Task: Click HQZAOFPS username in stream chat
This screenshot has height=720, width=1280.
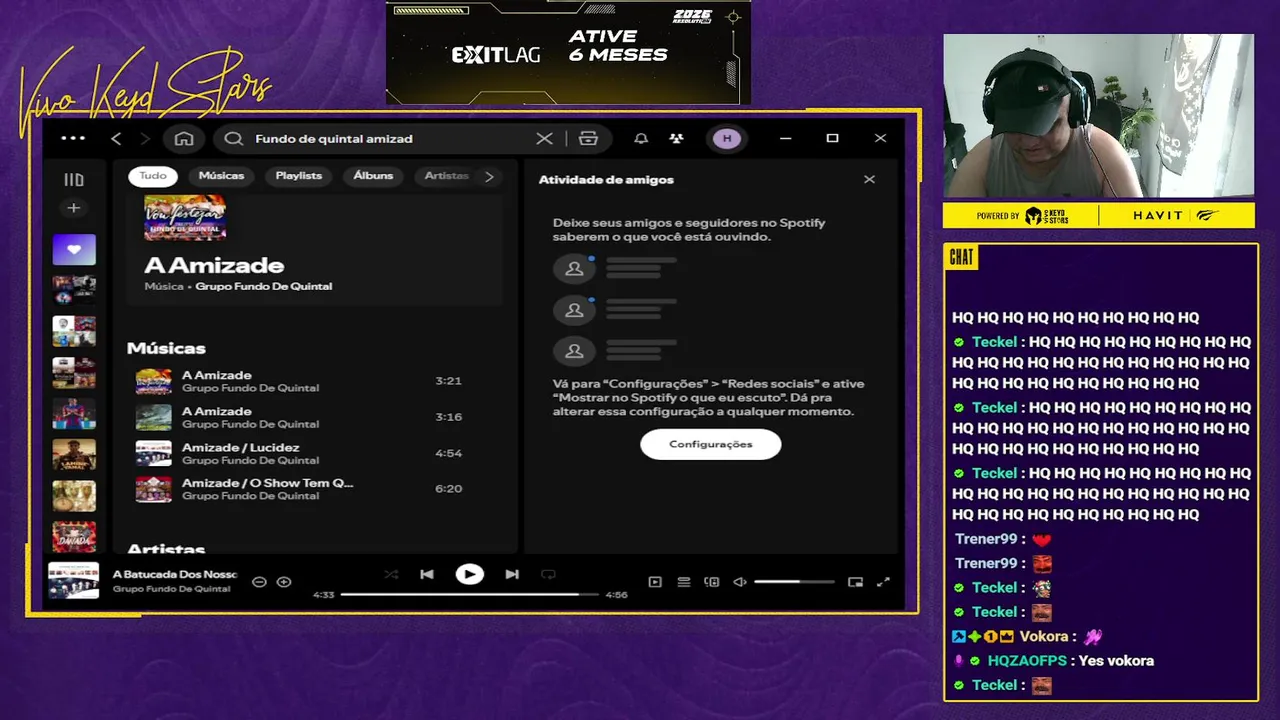Action: pyautogui.click(x=1028, y=661)
